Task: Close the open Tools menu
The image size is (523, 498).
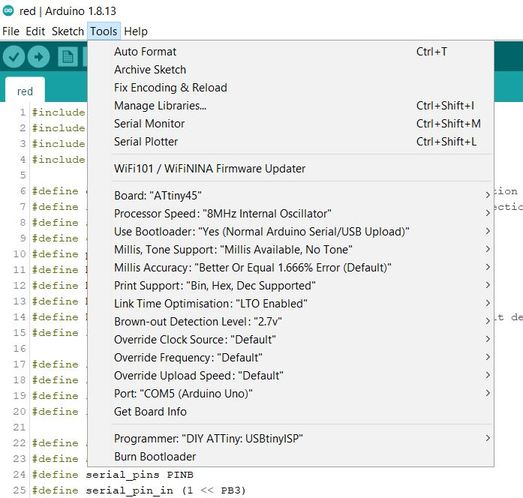Action: pyautogui.click(x=104, y=31)
